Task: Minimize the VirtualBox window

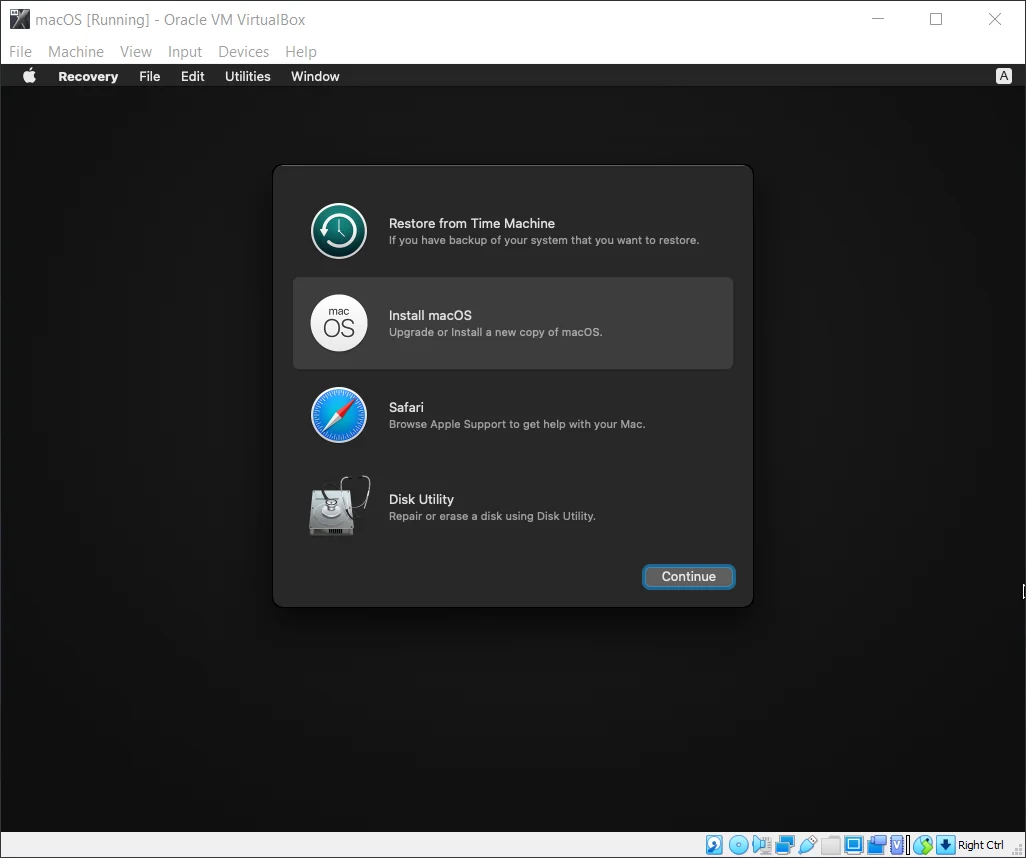Action: pos(878,19)
